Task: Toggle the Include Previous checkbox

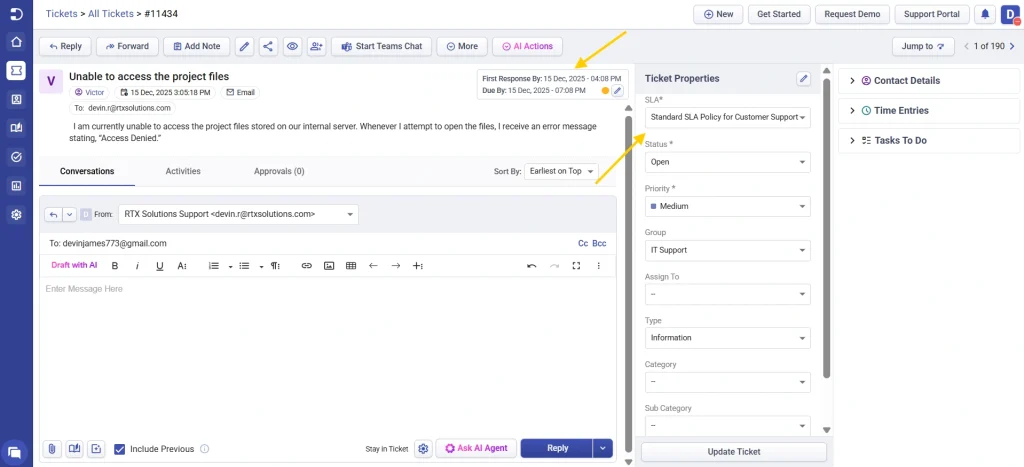Action: tap(119, 449)
